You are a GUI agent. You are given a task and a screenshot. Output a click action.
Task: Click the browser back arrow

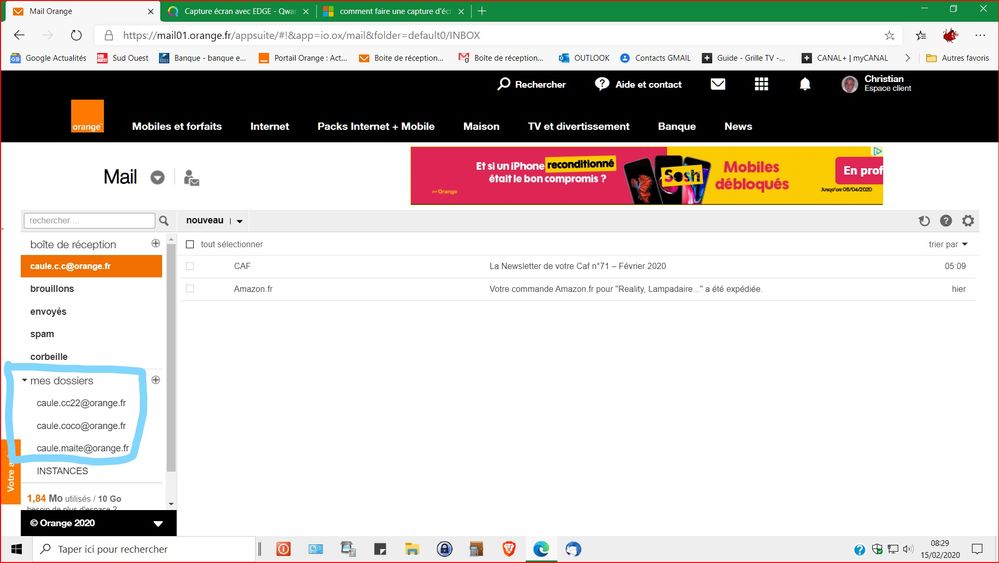coord(19,35)
